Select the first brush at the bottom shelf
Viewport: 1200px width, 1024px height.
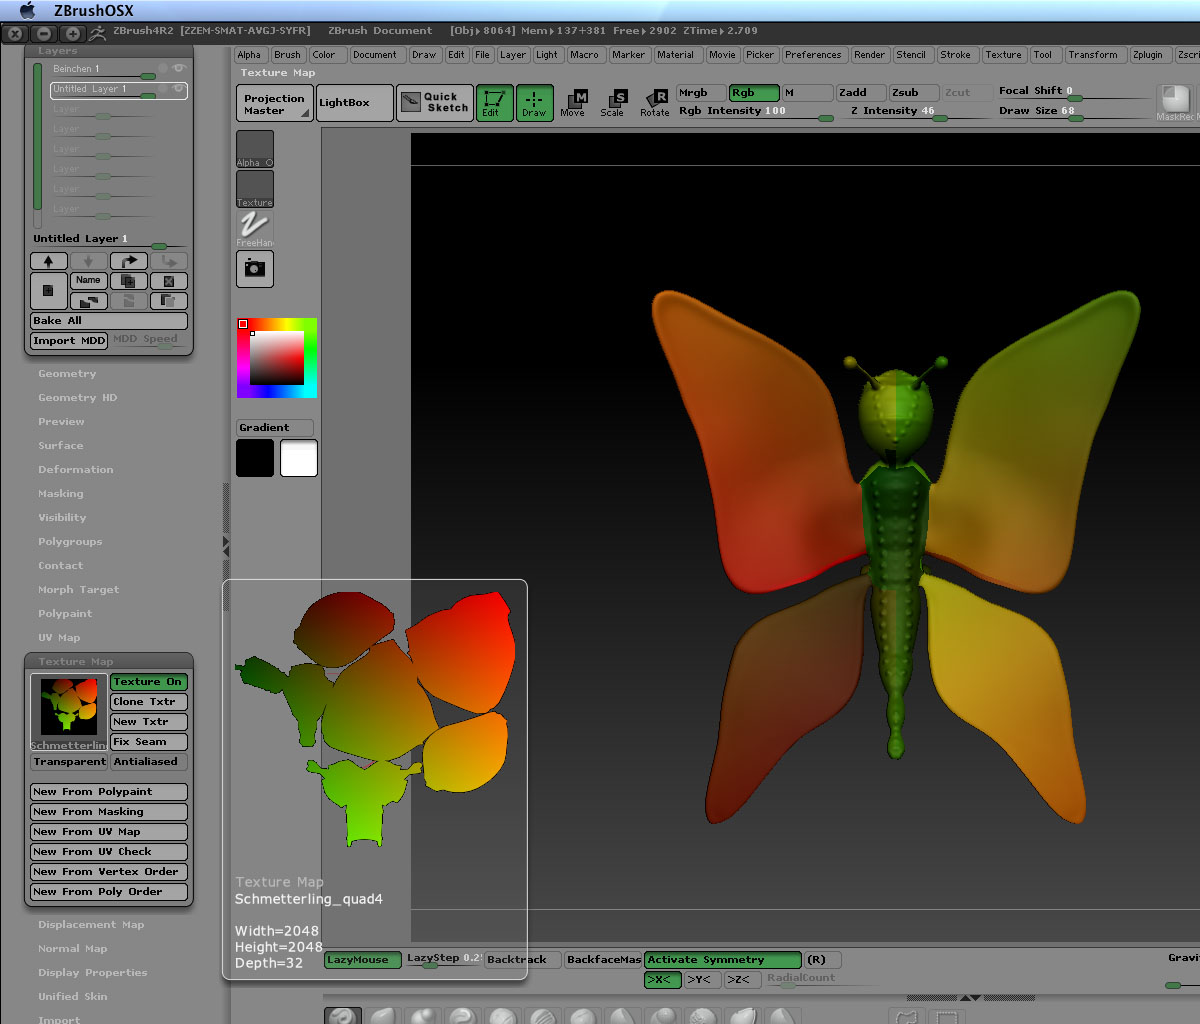pyautogui.click(x=343, y=1015)
